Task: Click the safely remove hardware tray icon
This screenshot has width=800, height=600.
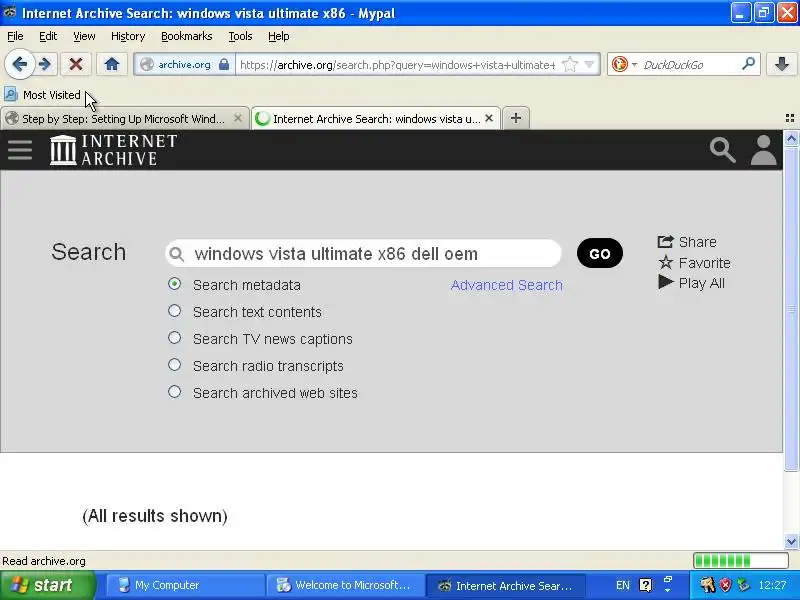Action: pos(743,585)
